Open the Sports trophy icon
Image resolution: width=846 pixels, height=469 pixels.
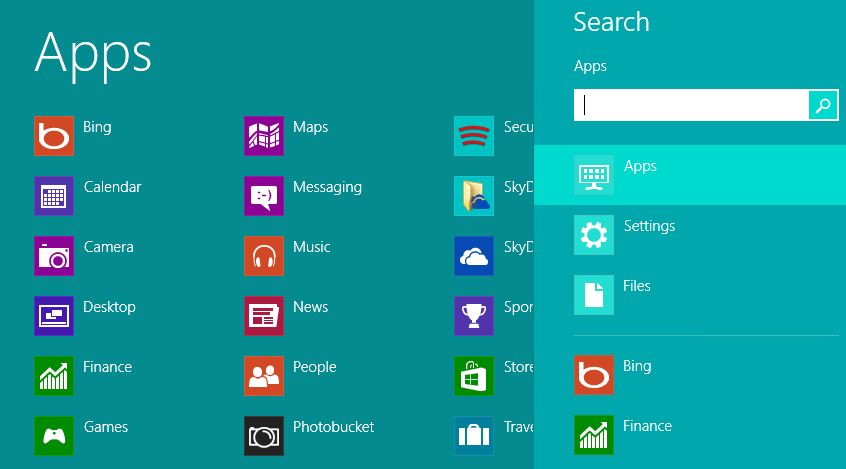tap(474, 316)
